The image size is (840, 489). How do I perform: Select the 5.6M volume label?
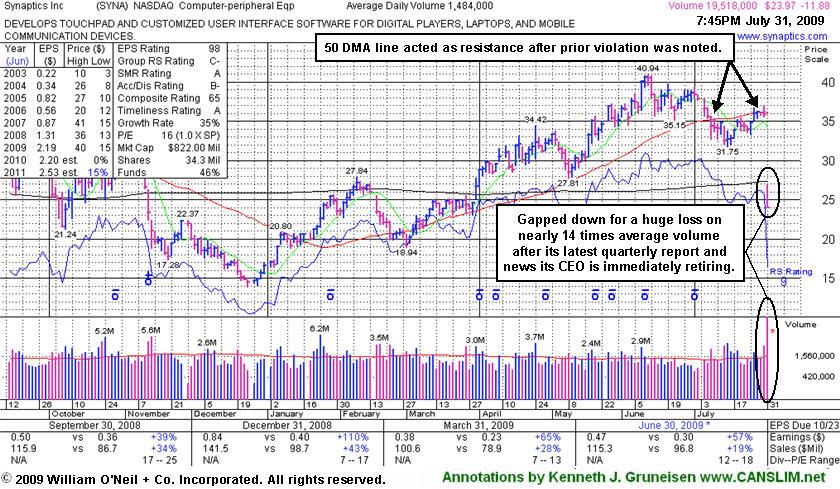coord(151,330)
